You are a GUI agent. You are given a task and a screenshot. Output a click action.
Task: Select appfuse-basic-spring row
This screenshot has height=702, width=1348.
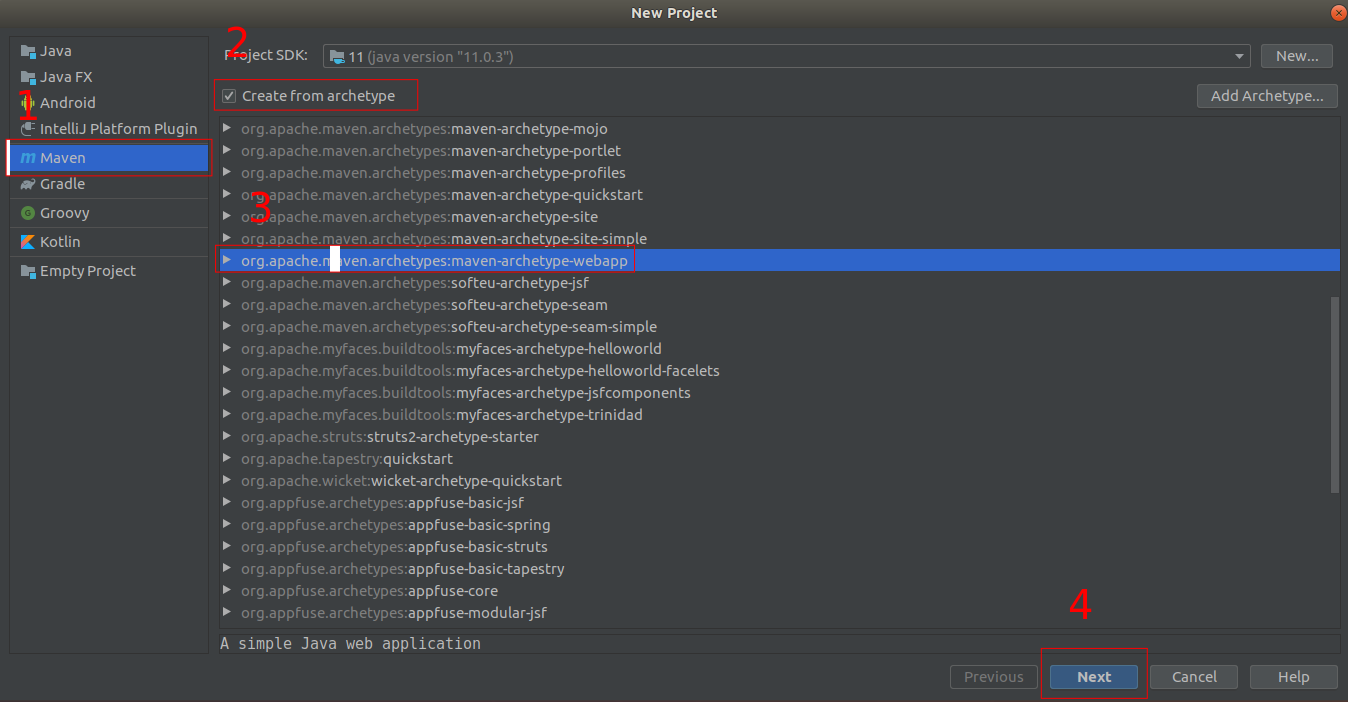point(780,525)
